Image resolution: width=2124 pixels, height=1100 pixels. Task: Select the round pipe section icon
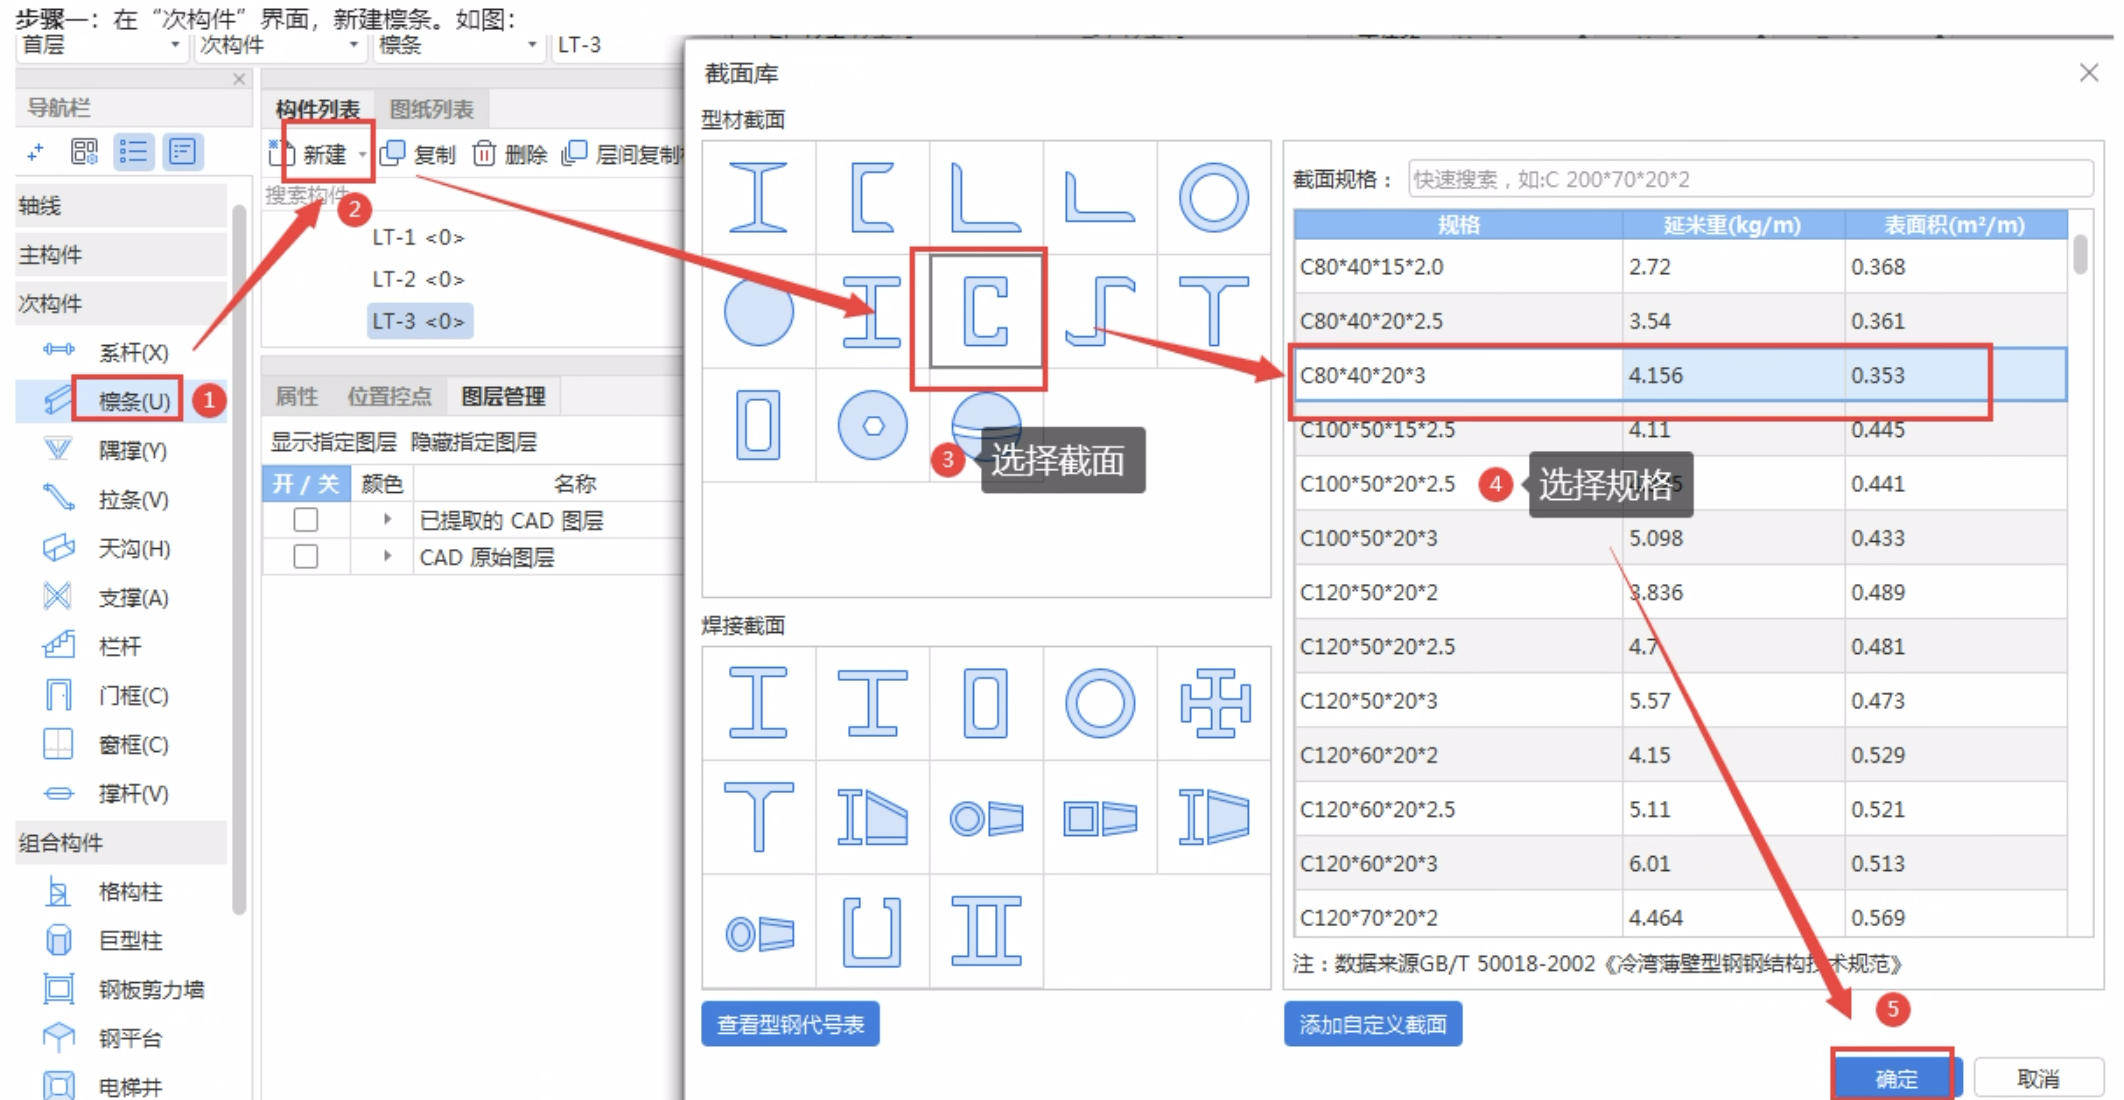point(1213,197)
